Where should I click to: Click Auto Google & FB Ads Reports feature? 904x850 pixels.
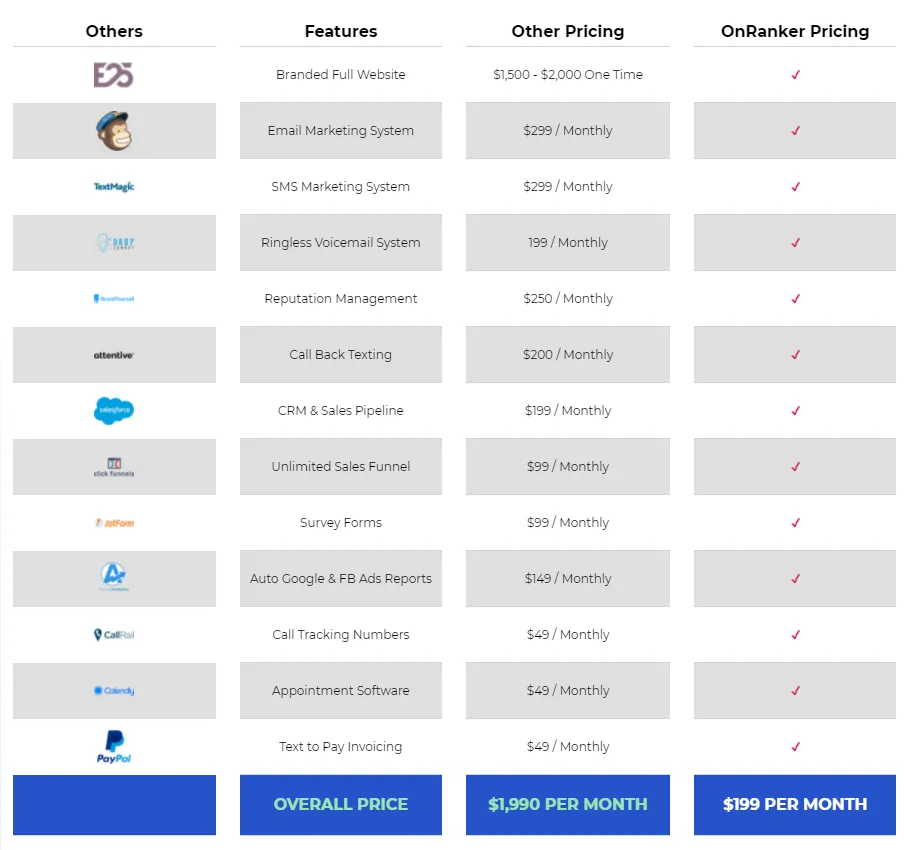point(341,578)
